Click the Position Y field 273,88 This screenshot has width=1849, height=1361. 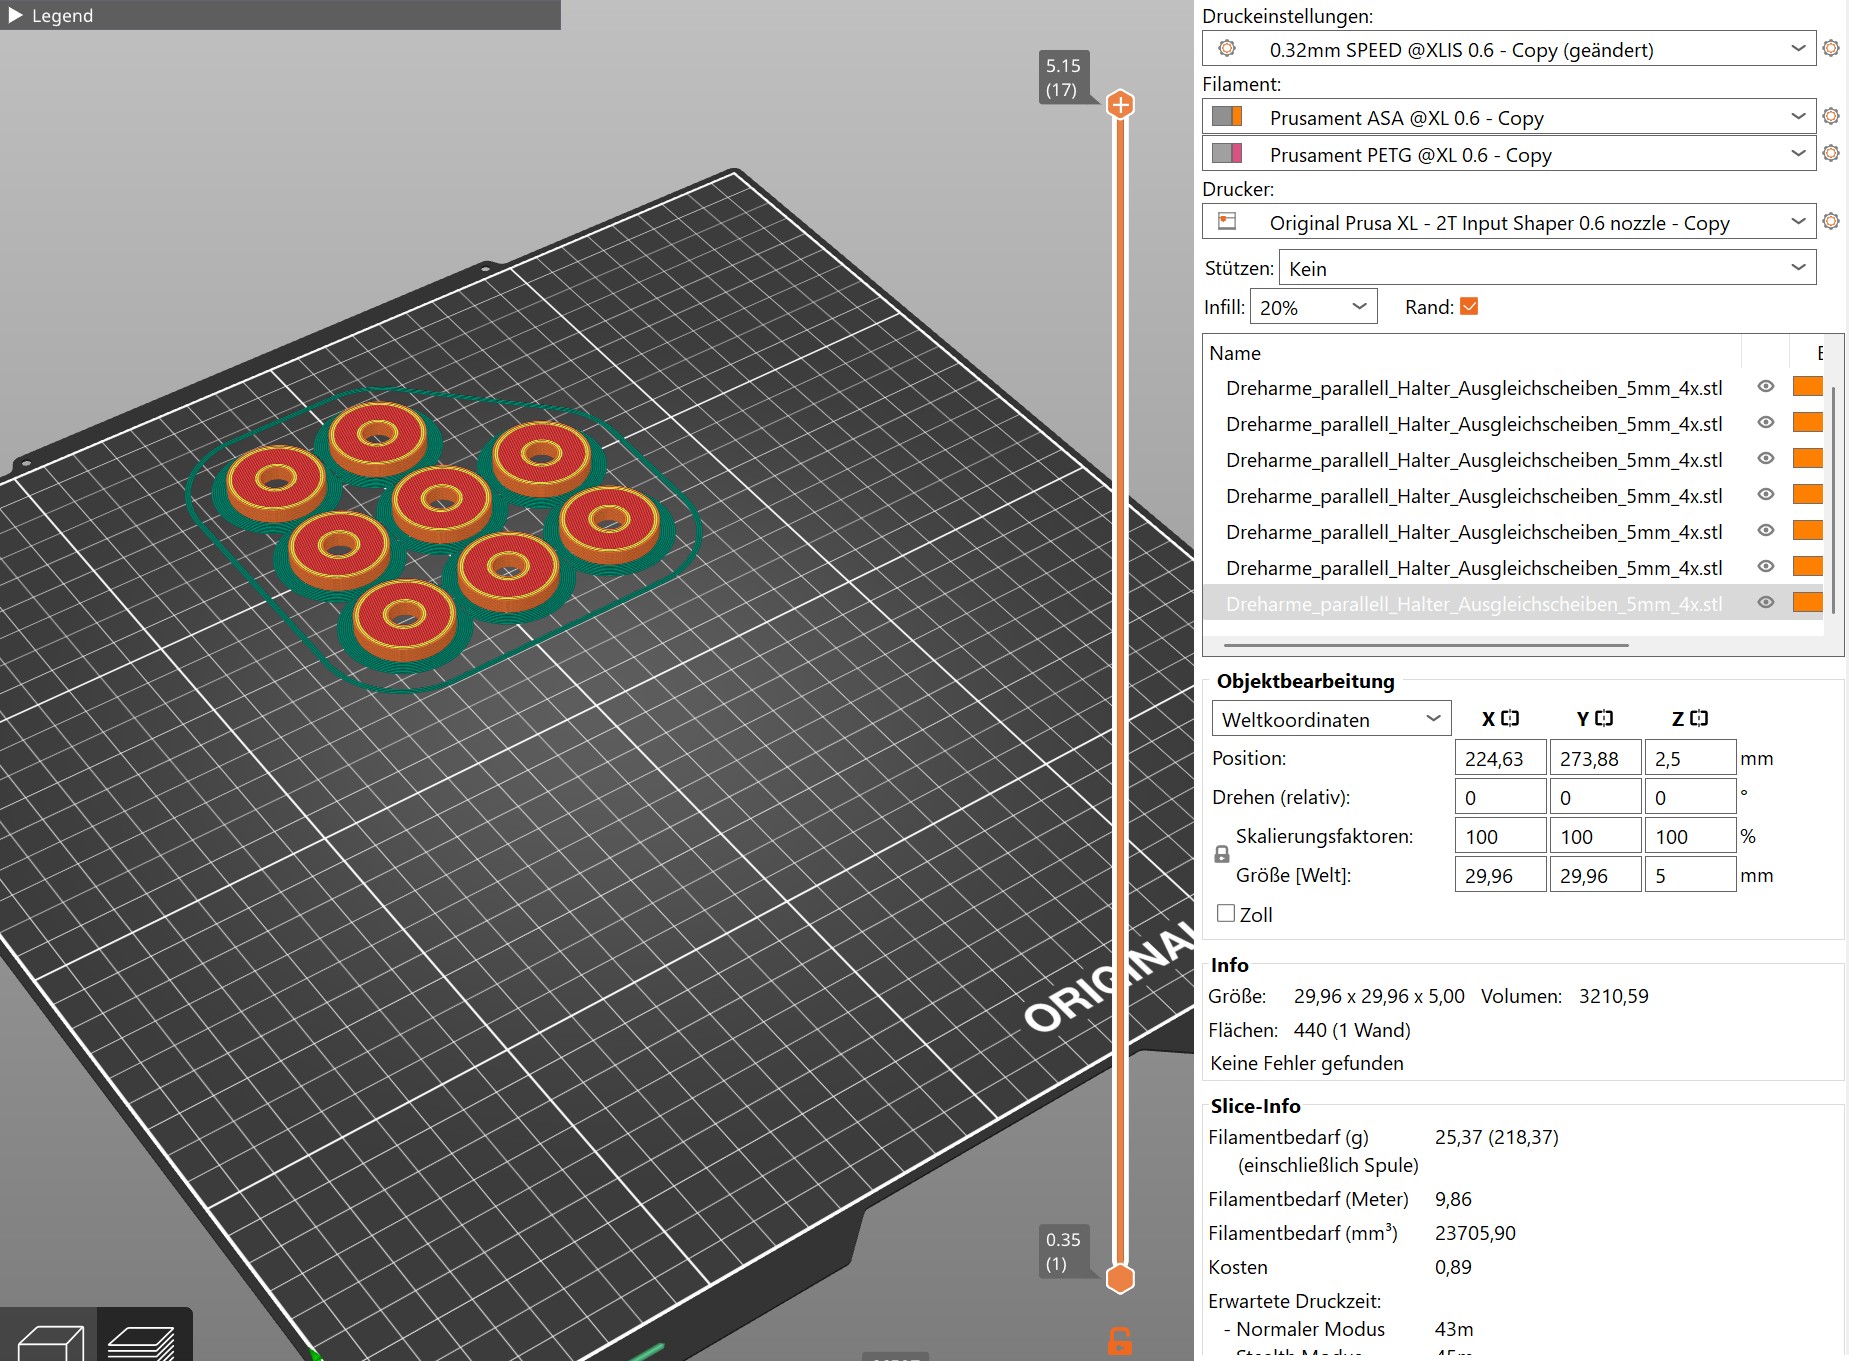click(1595, 758)
